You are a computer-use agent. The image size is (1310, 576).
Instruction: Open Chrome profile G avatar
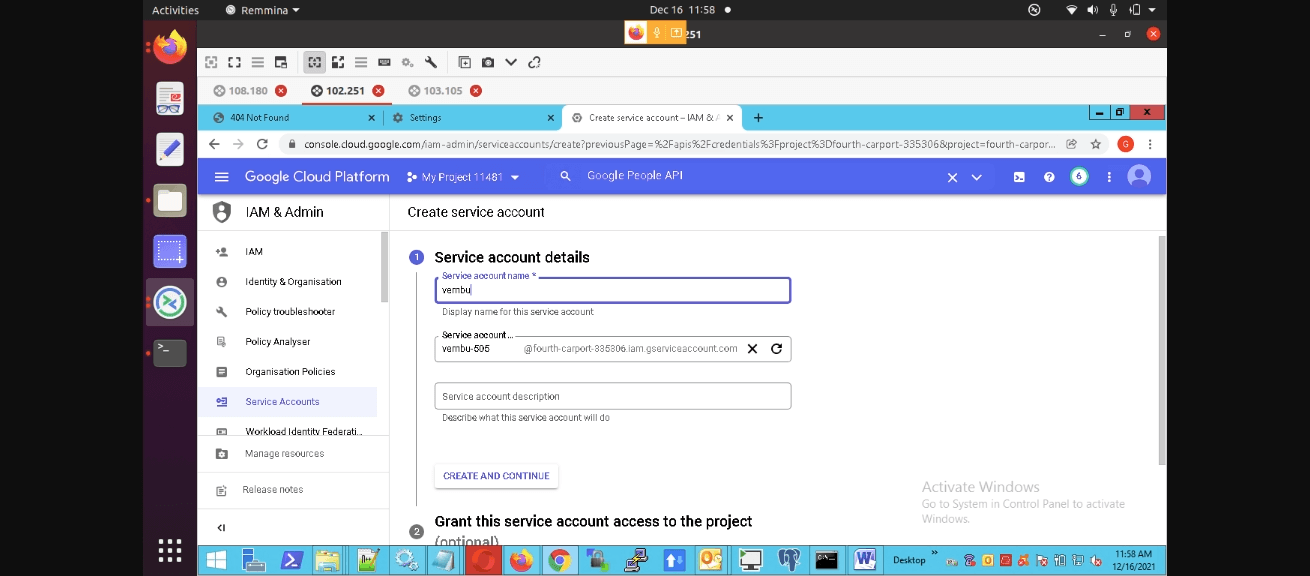[x=1125, y=144]
